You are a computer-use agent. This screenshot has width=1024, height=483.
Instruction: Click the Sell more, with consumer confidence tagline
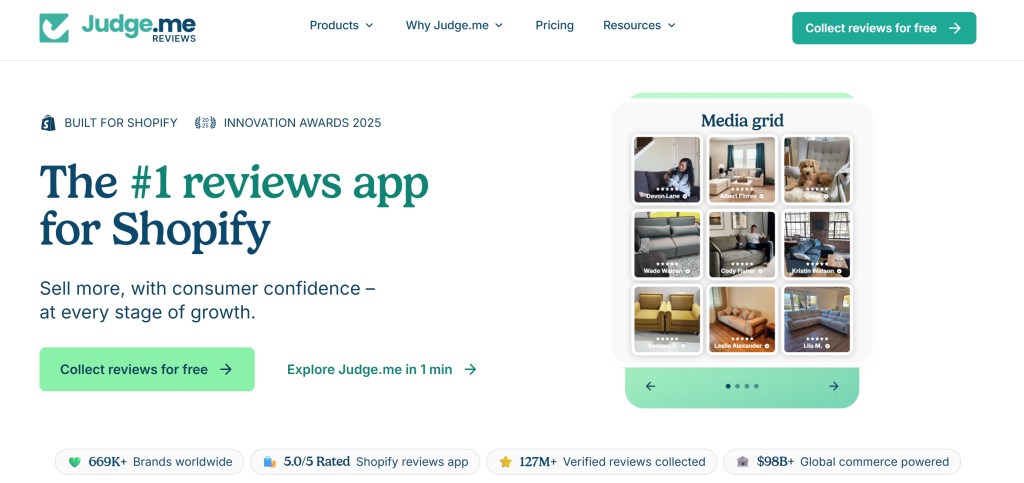pos(208,300)
